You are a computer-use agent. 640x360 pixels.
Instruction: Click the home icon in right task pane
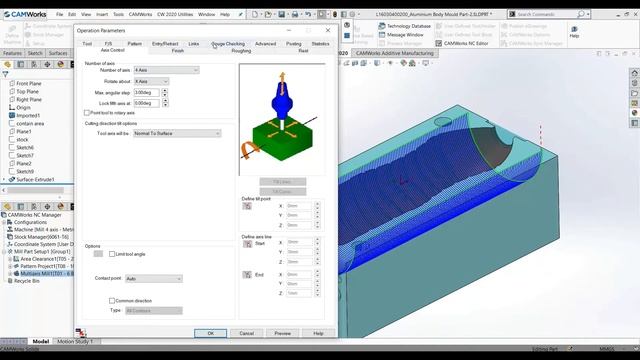634,73
